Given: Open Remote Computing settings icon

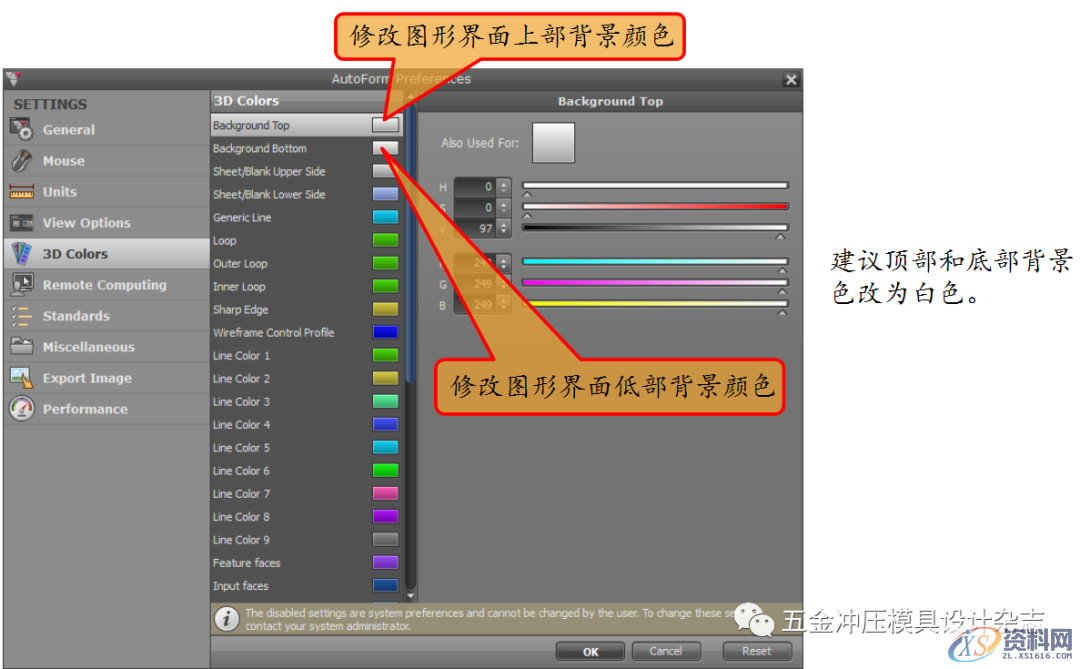Looking at the screenshot, I should click(21, 284).
